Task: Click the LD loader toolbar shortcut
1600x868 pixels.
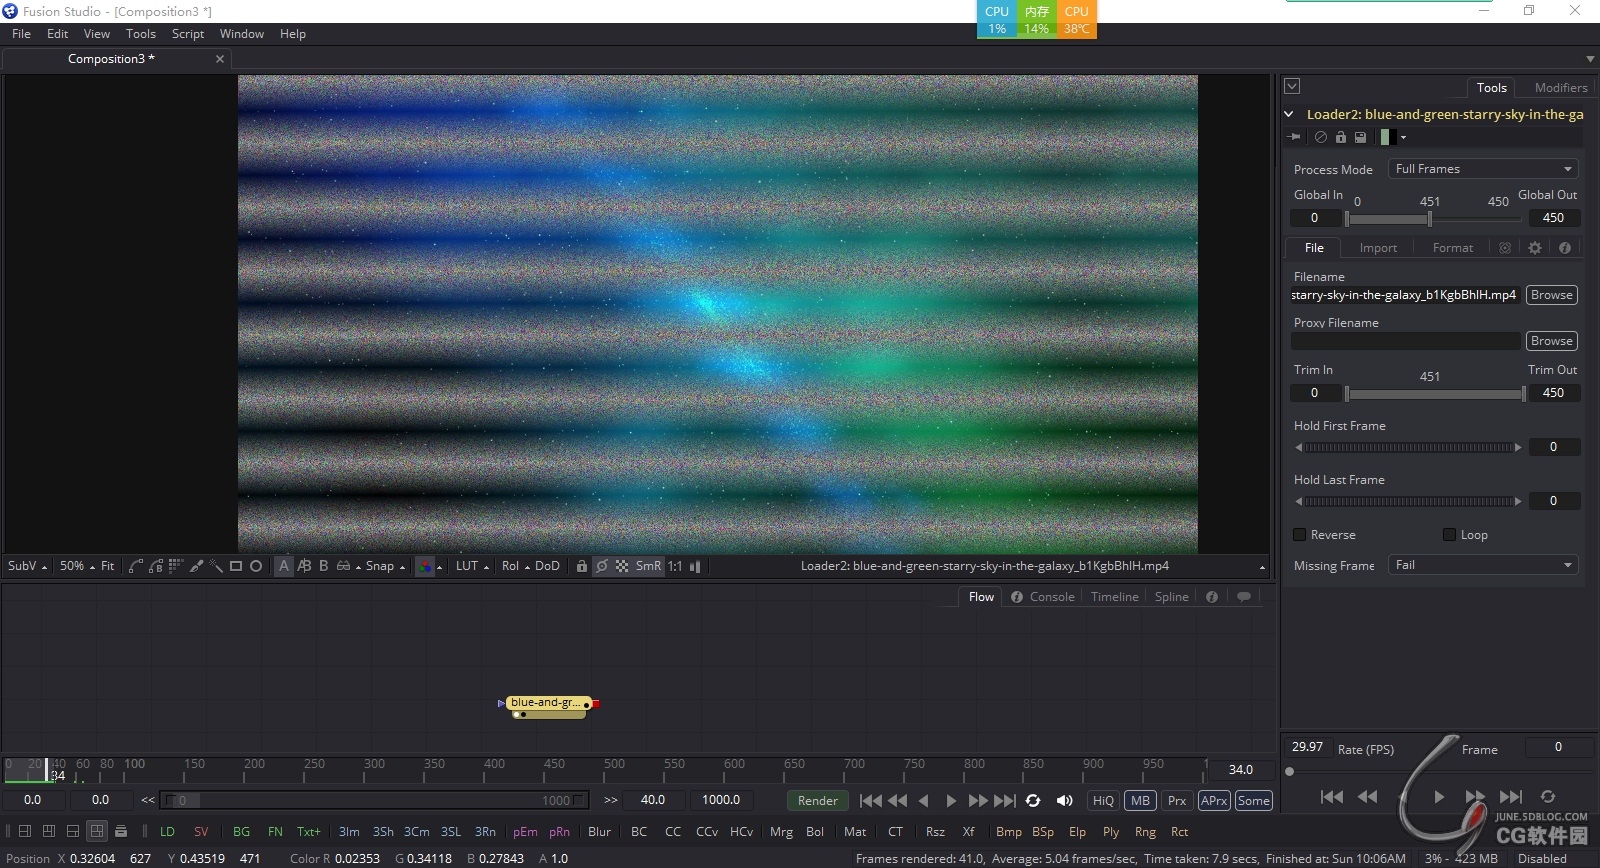Action: 167,832
